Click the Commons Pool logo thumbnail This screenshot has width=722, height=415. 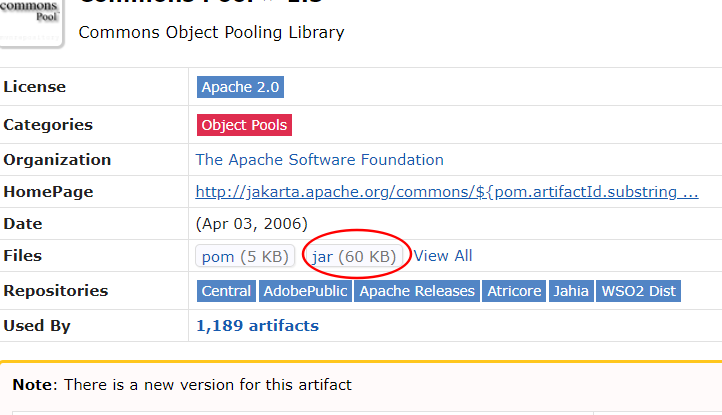click(x=30, y=22)
